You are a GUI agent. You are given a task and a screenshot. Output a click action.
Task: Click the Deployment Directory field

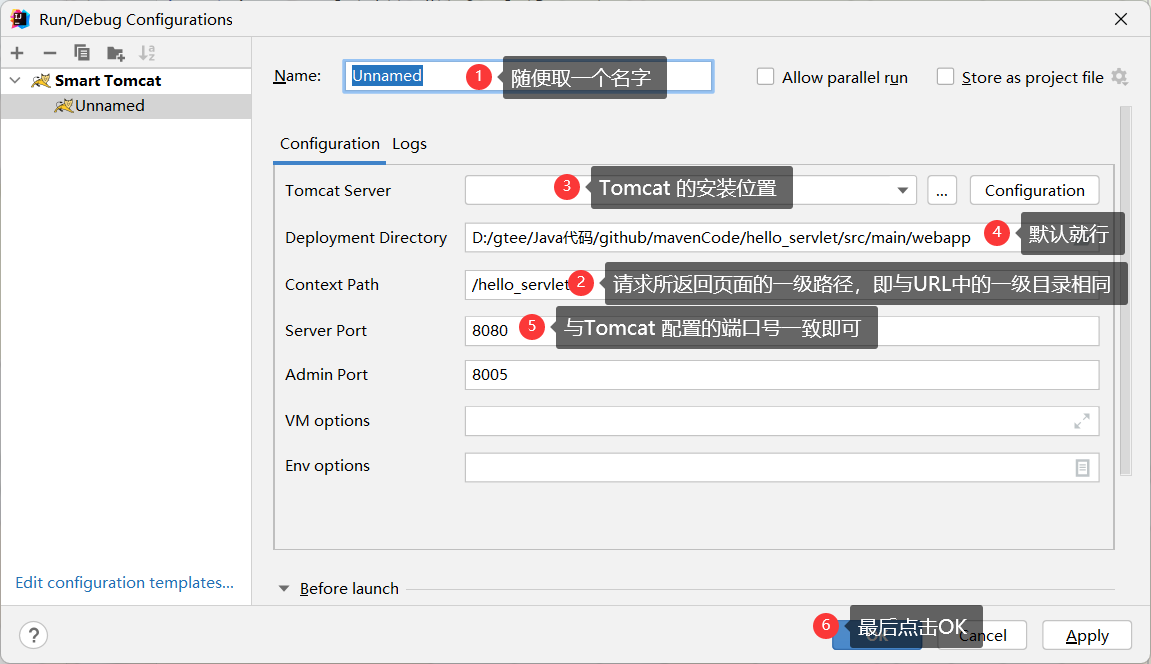(782, 238)
